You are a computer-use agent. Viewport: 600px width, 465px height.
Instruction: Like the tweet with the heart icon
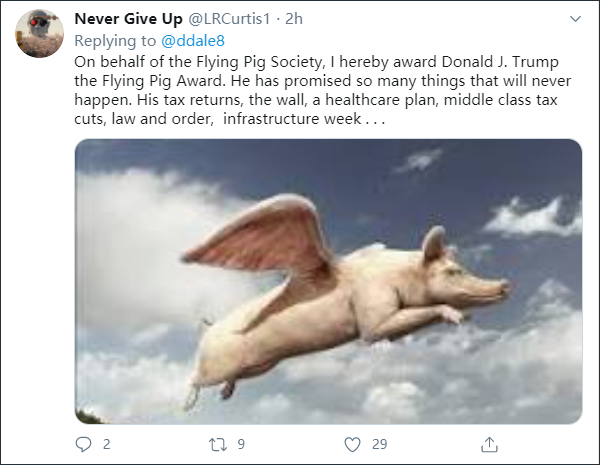pos(352,443)
